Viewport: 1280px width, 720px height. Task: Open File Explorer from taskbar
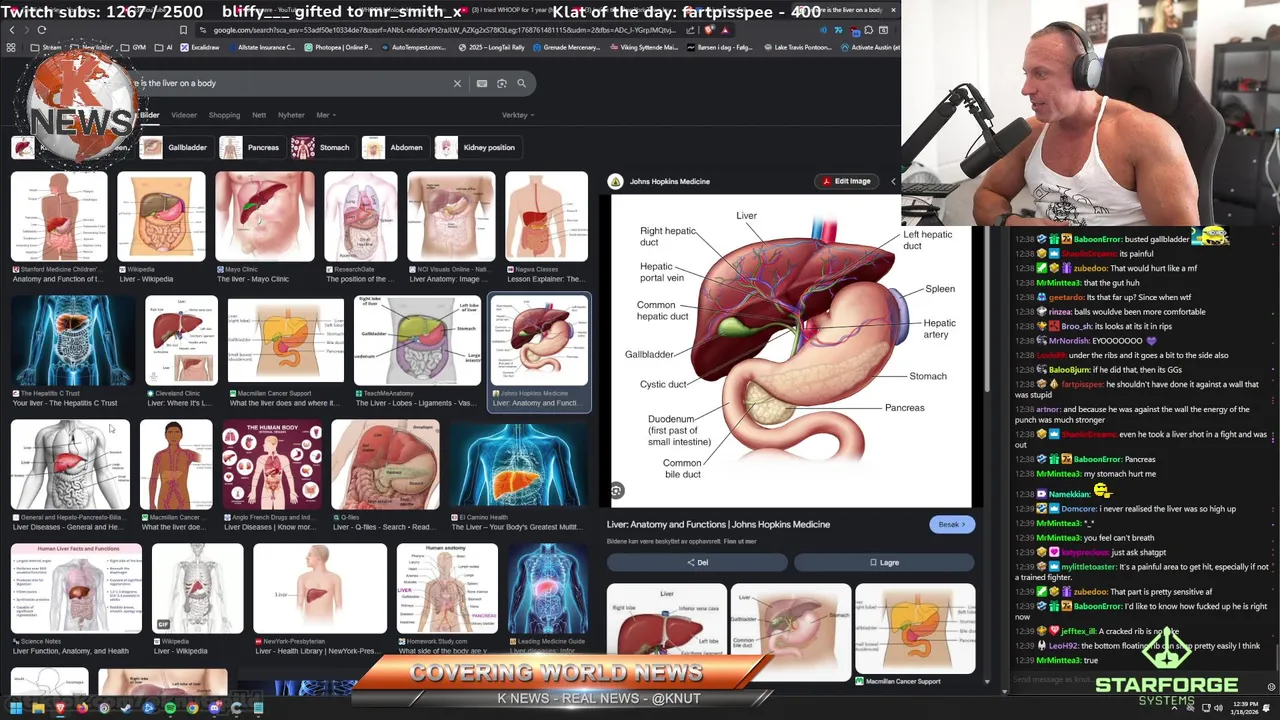(38, 708)
